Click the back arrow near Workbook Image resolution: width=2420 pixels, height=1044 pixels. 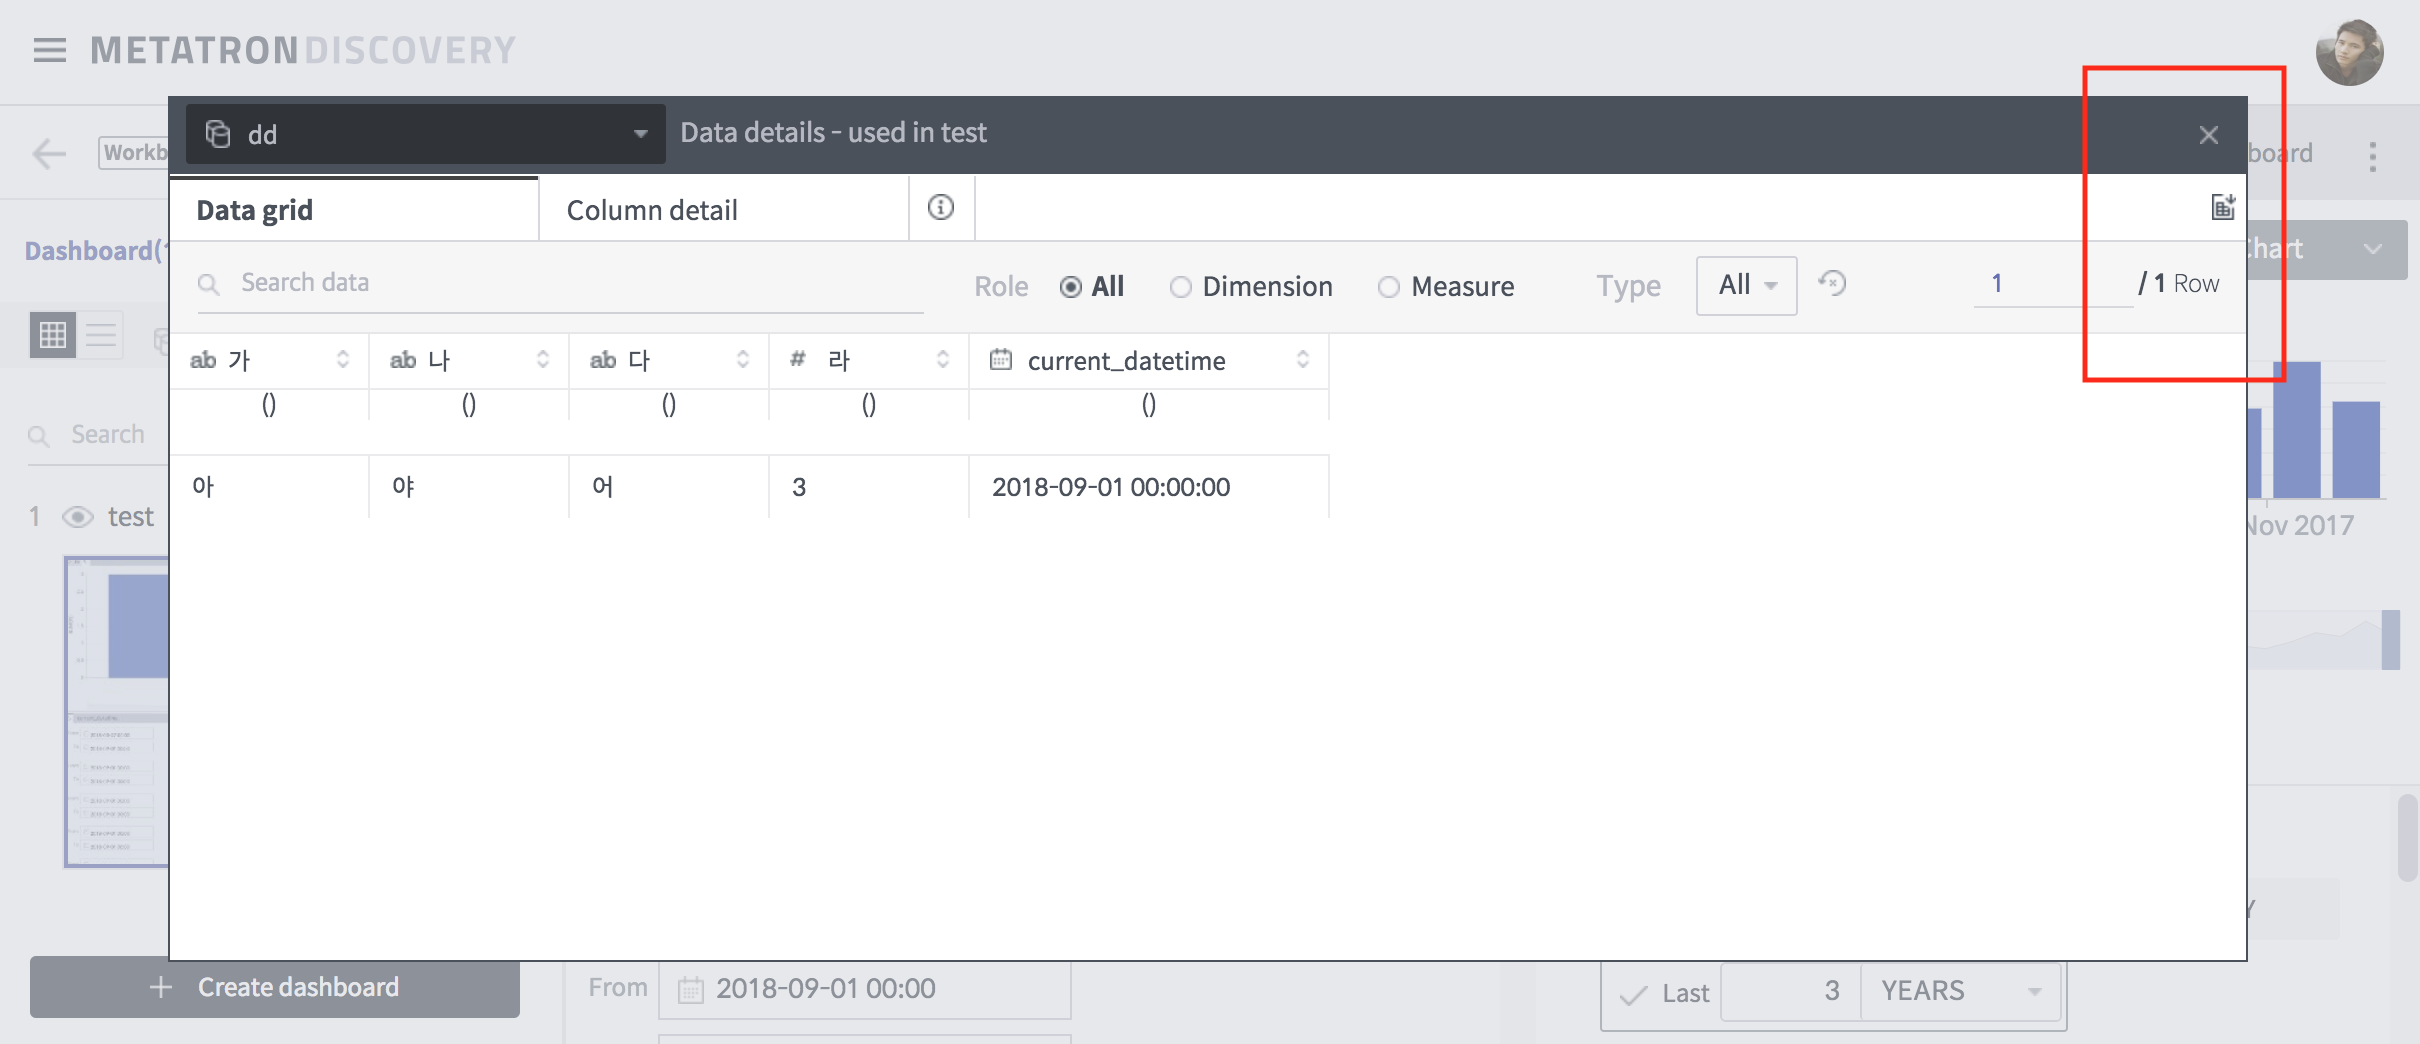click(48, 152)
